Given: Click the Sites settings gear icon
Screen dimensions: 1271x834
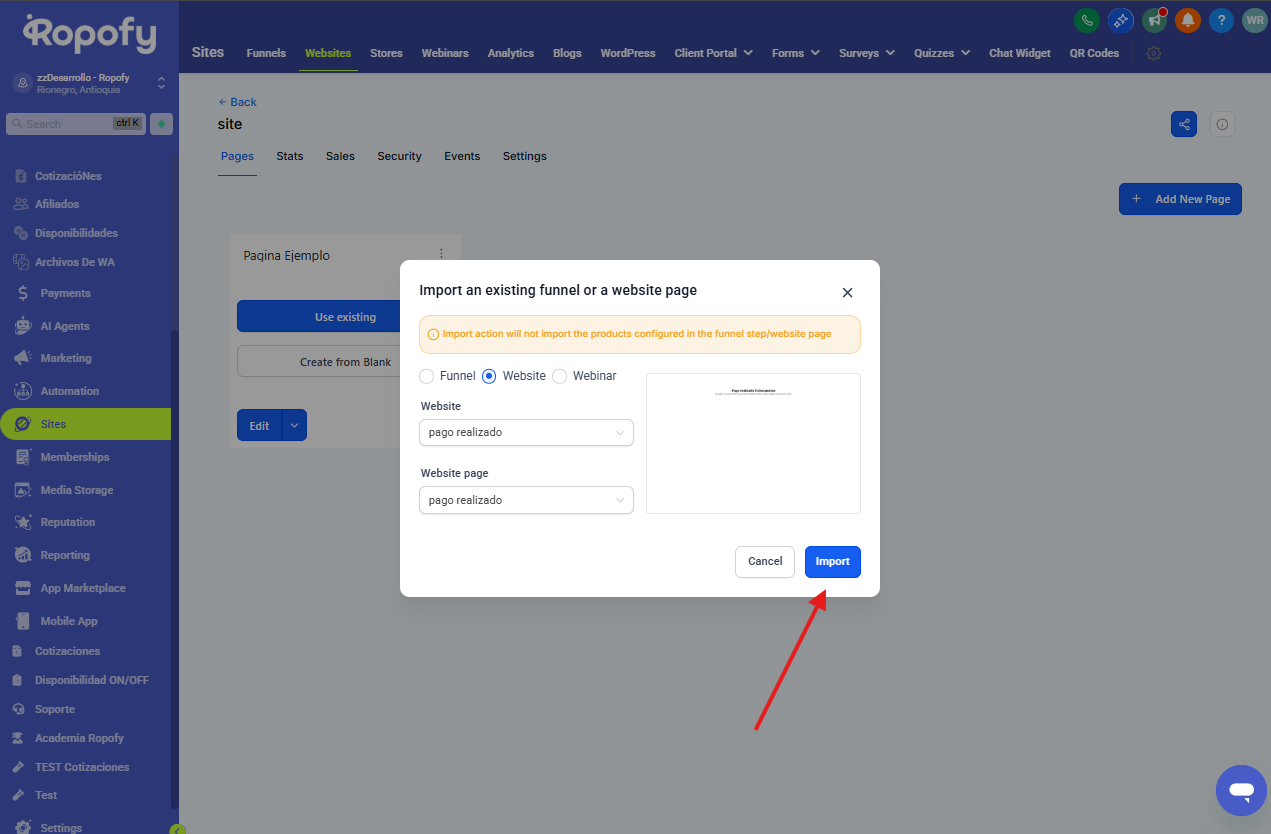Looking at the screenshot, I should 1154,53.
